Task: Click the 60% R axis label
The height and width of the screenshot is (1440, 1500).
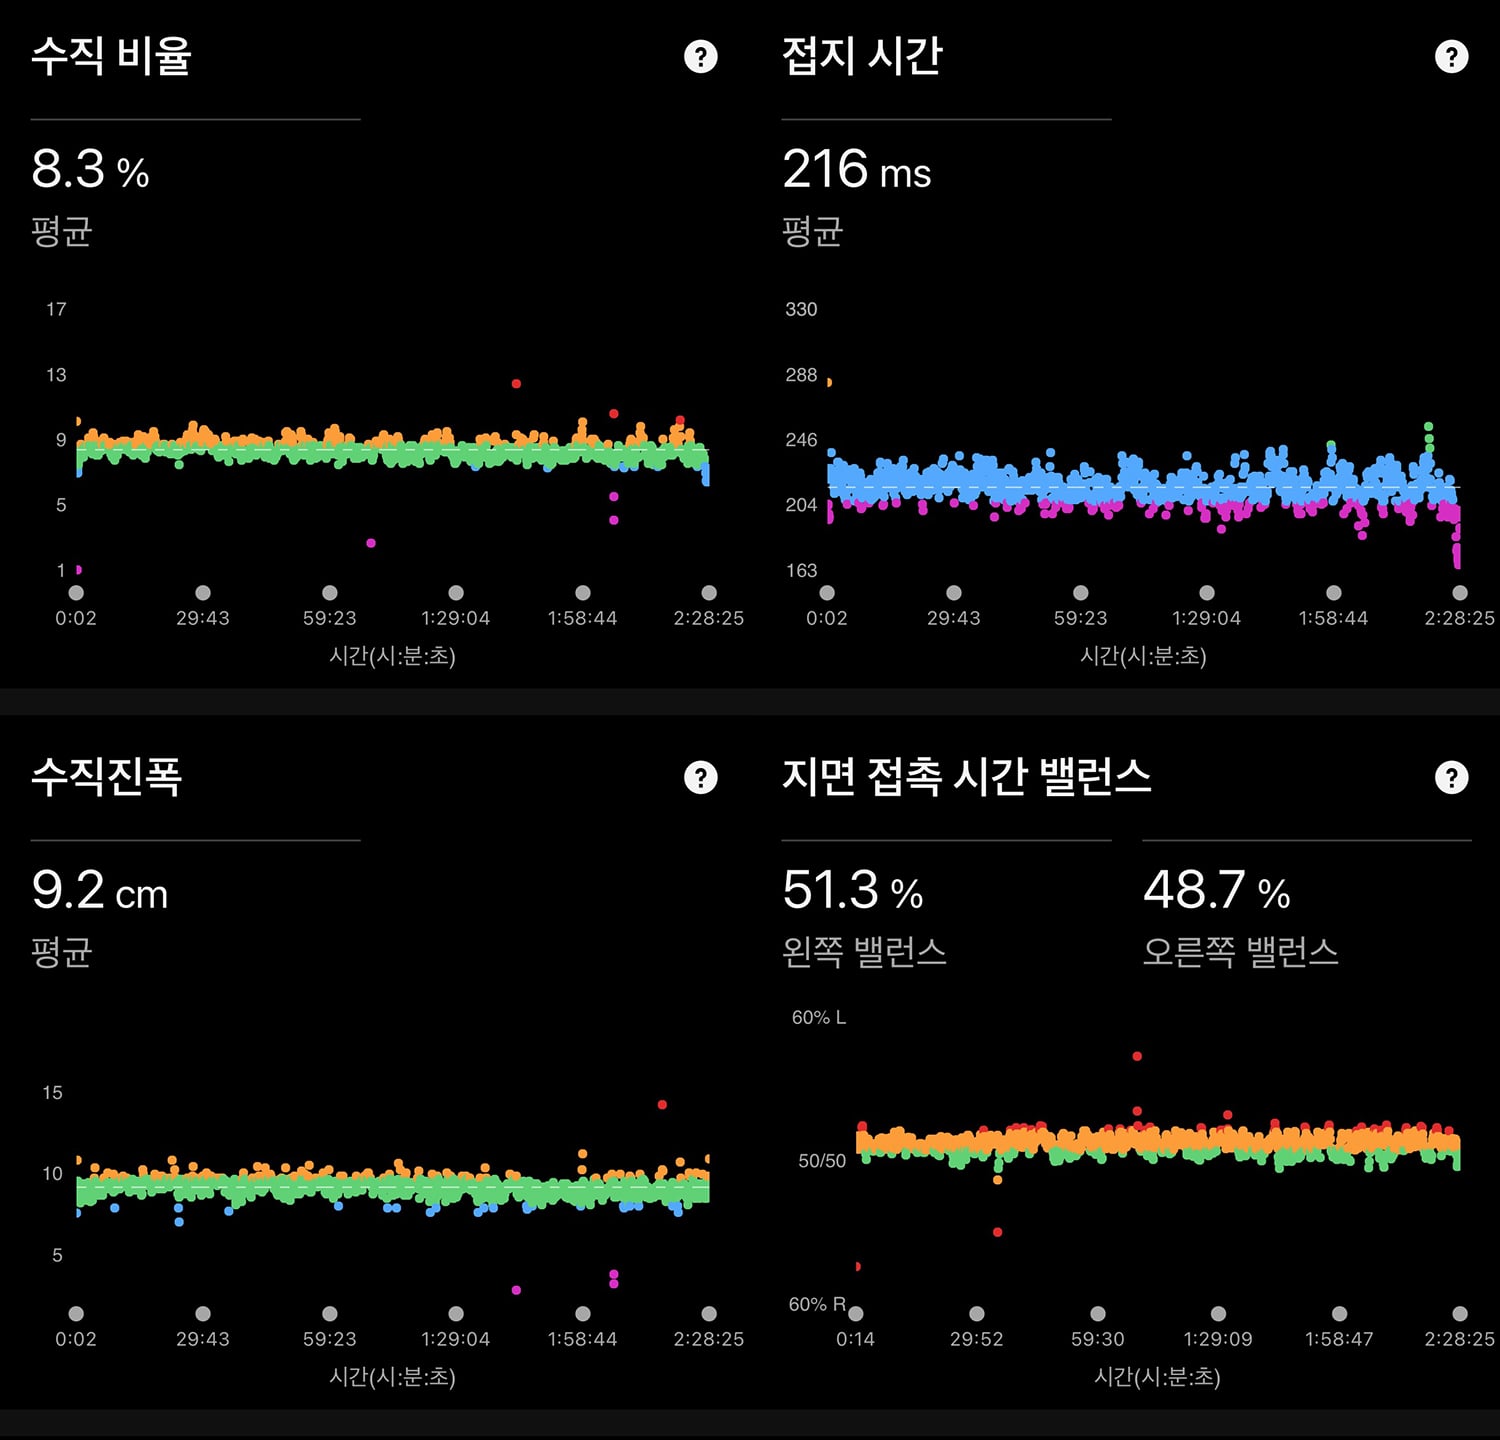Action: tap(818, 1305)
